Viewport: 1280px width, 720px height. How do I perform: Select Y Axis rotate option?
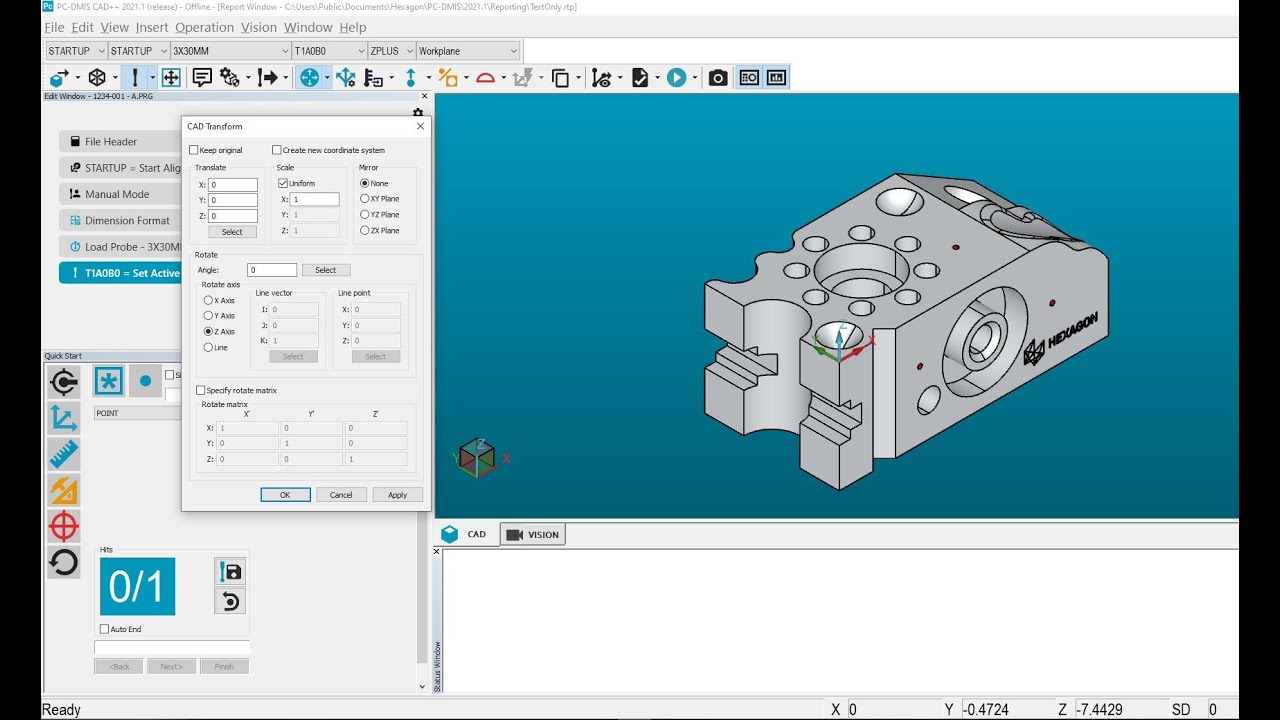(x=208, y=315)
